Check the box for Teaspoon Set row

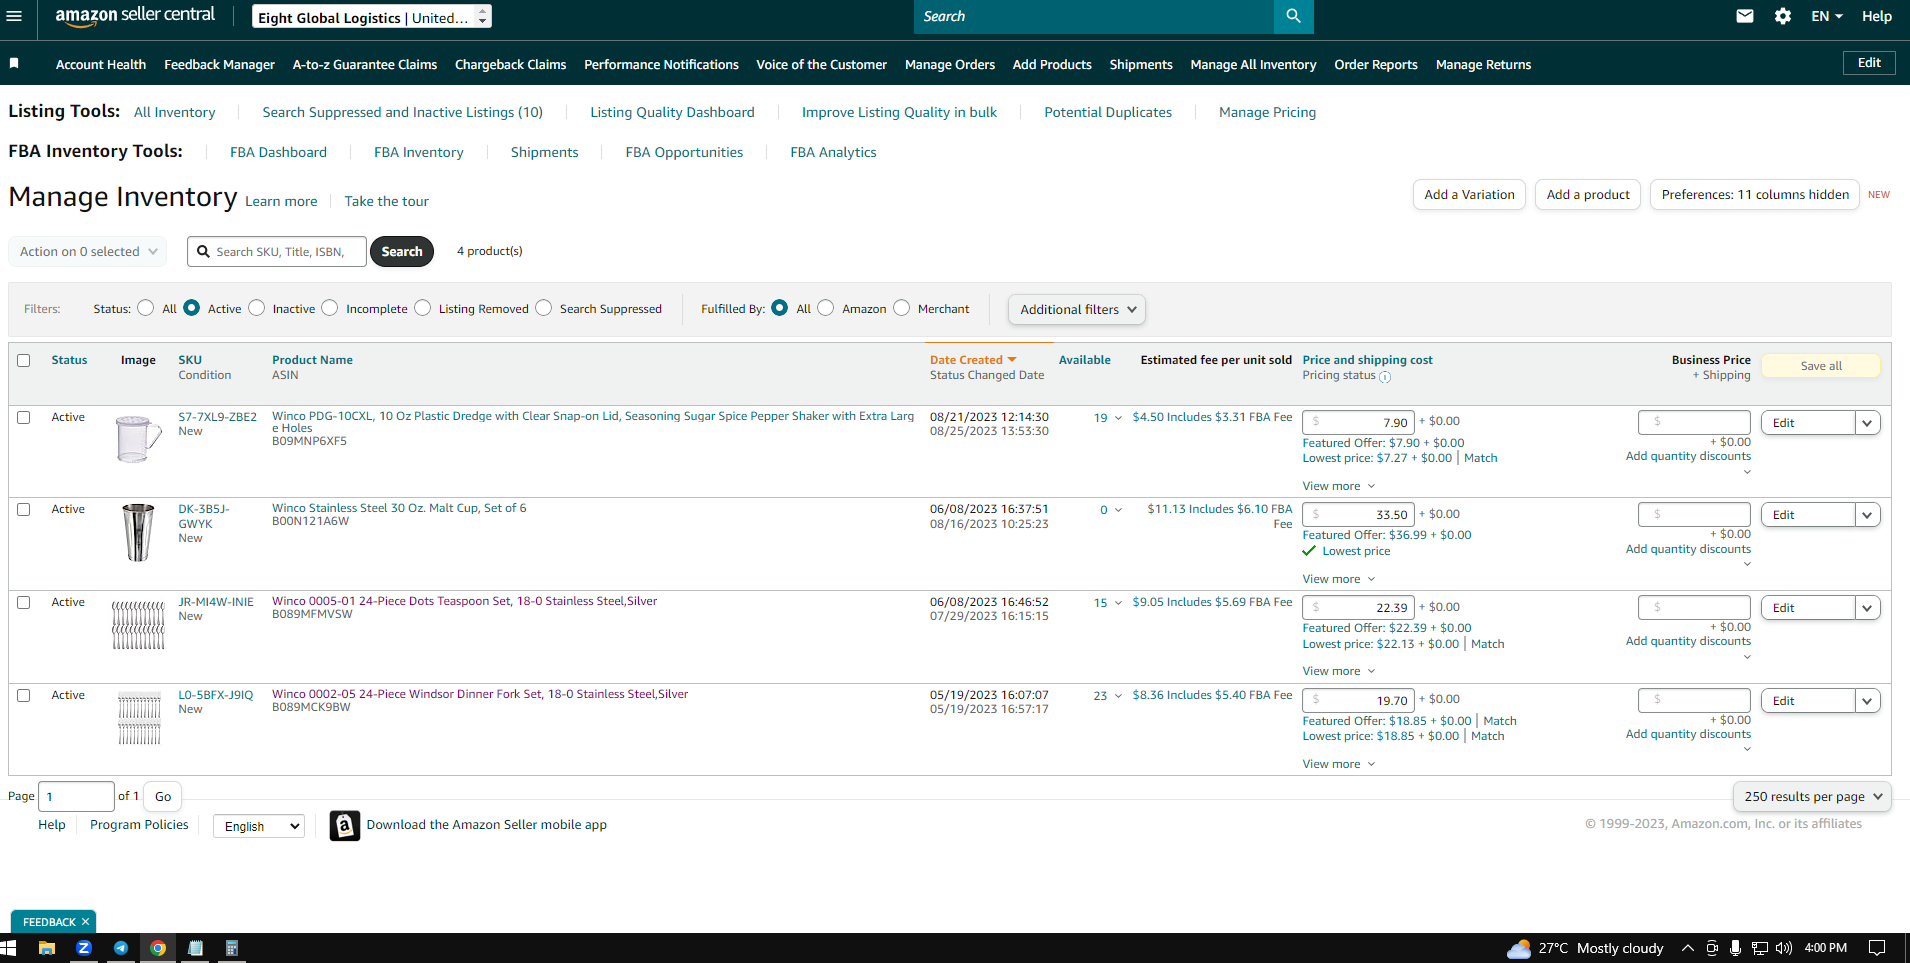(24, 602)
